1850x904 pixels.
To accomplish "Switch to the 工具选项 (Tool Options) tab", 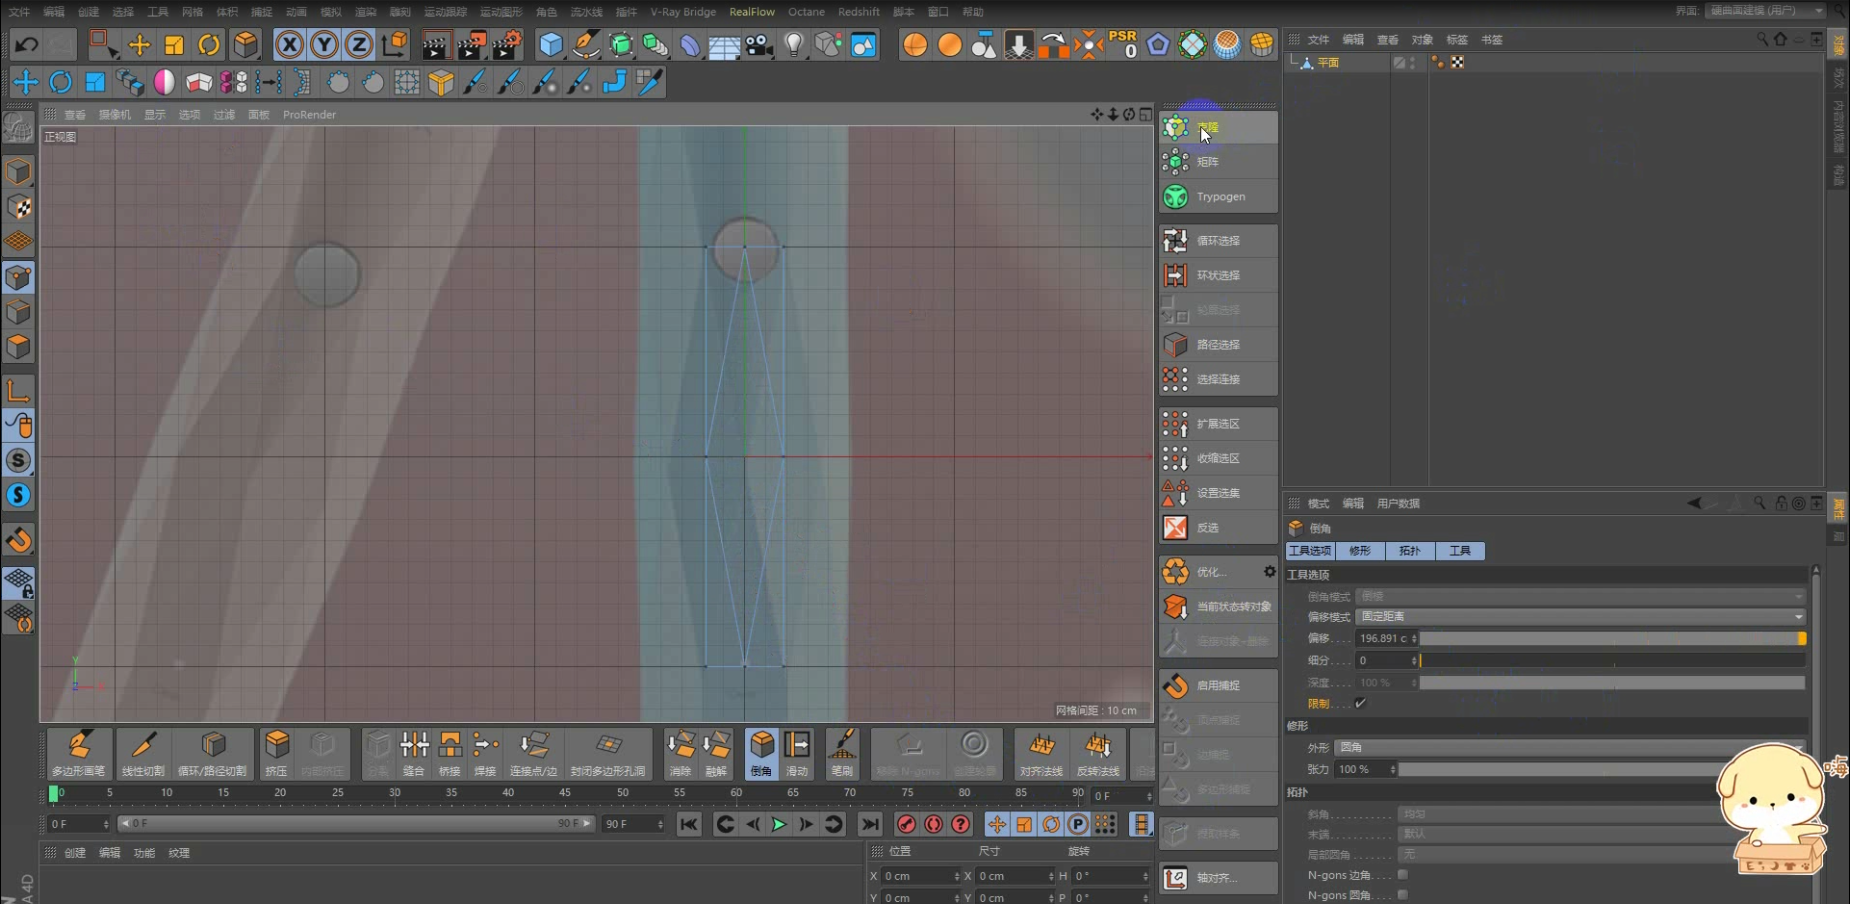I will click(1310, 551).
